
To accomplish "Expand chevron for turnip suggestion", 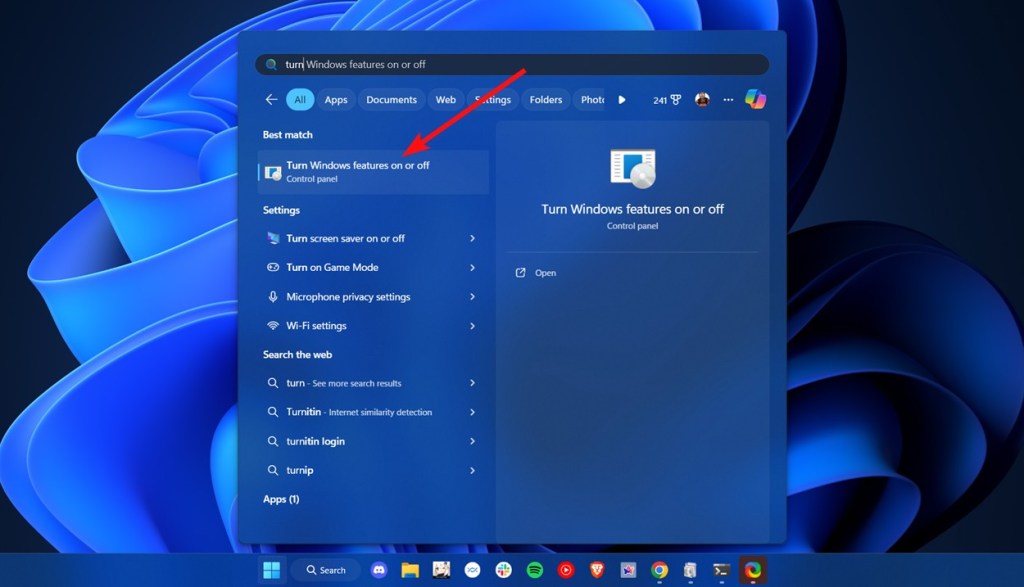I will [x=472, y=470].
